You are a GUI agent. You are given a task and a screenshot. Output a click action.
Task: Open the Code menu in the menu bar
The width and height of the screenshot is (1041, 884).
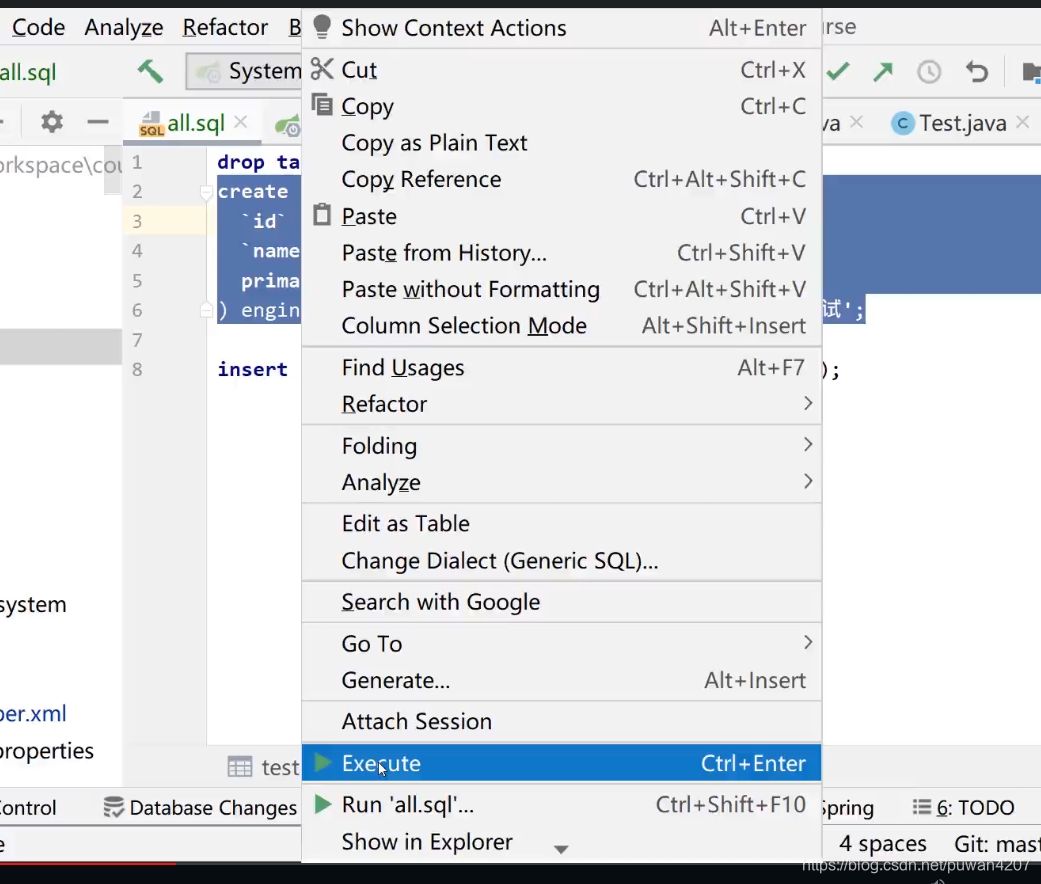[39, 27]
